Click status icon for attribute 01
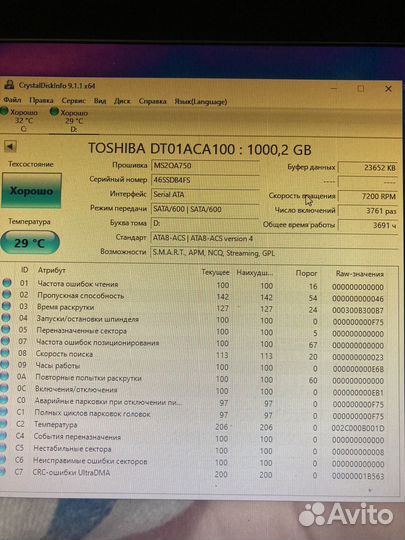405x540 pixels. pos(7,283)
